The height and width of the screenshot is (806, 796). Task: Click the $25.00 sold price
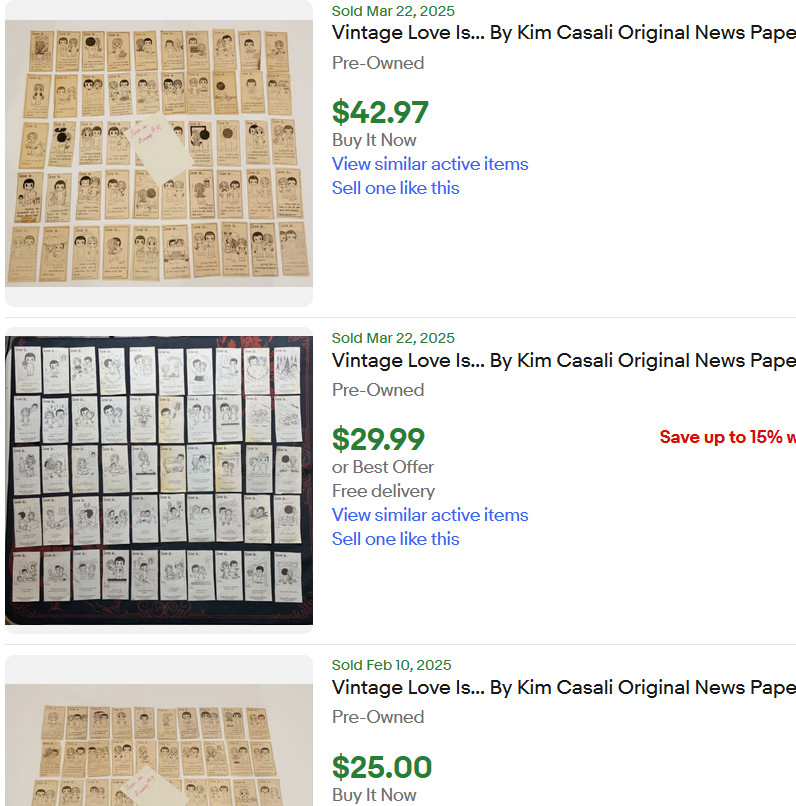coord(381,767)
